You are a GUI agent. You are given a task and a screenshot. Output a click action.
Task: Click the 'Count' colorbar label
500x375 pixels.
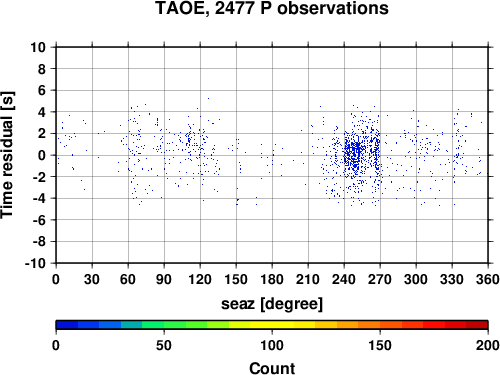272,368
